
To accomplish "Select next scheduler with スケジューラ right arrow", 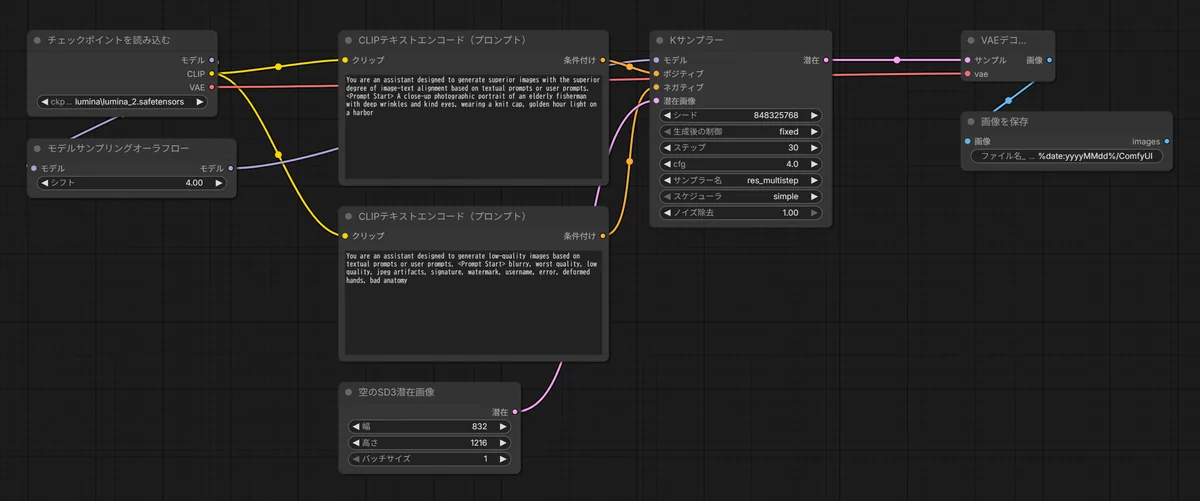I will [814, 196].
